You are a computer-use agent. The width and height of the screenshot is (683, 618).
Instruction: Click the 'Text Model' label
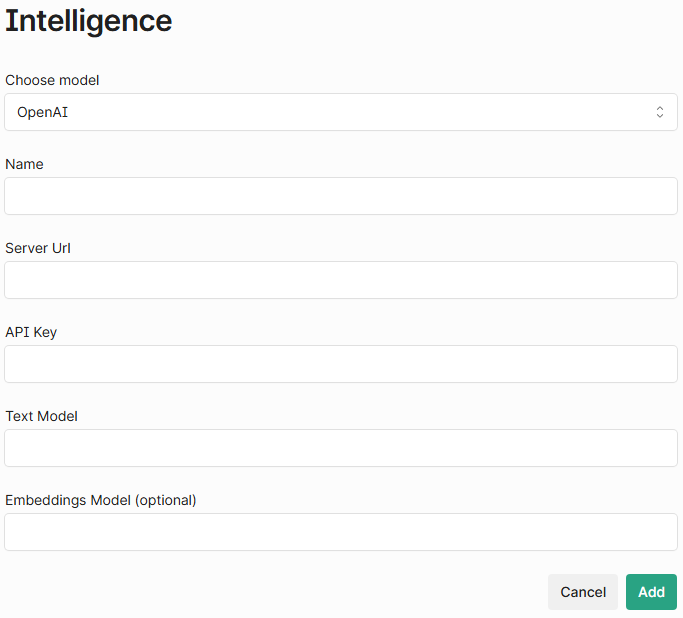[x=41, y=416]
